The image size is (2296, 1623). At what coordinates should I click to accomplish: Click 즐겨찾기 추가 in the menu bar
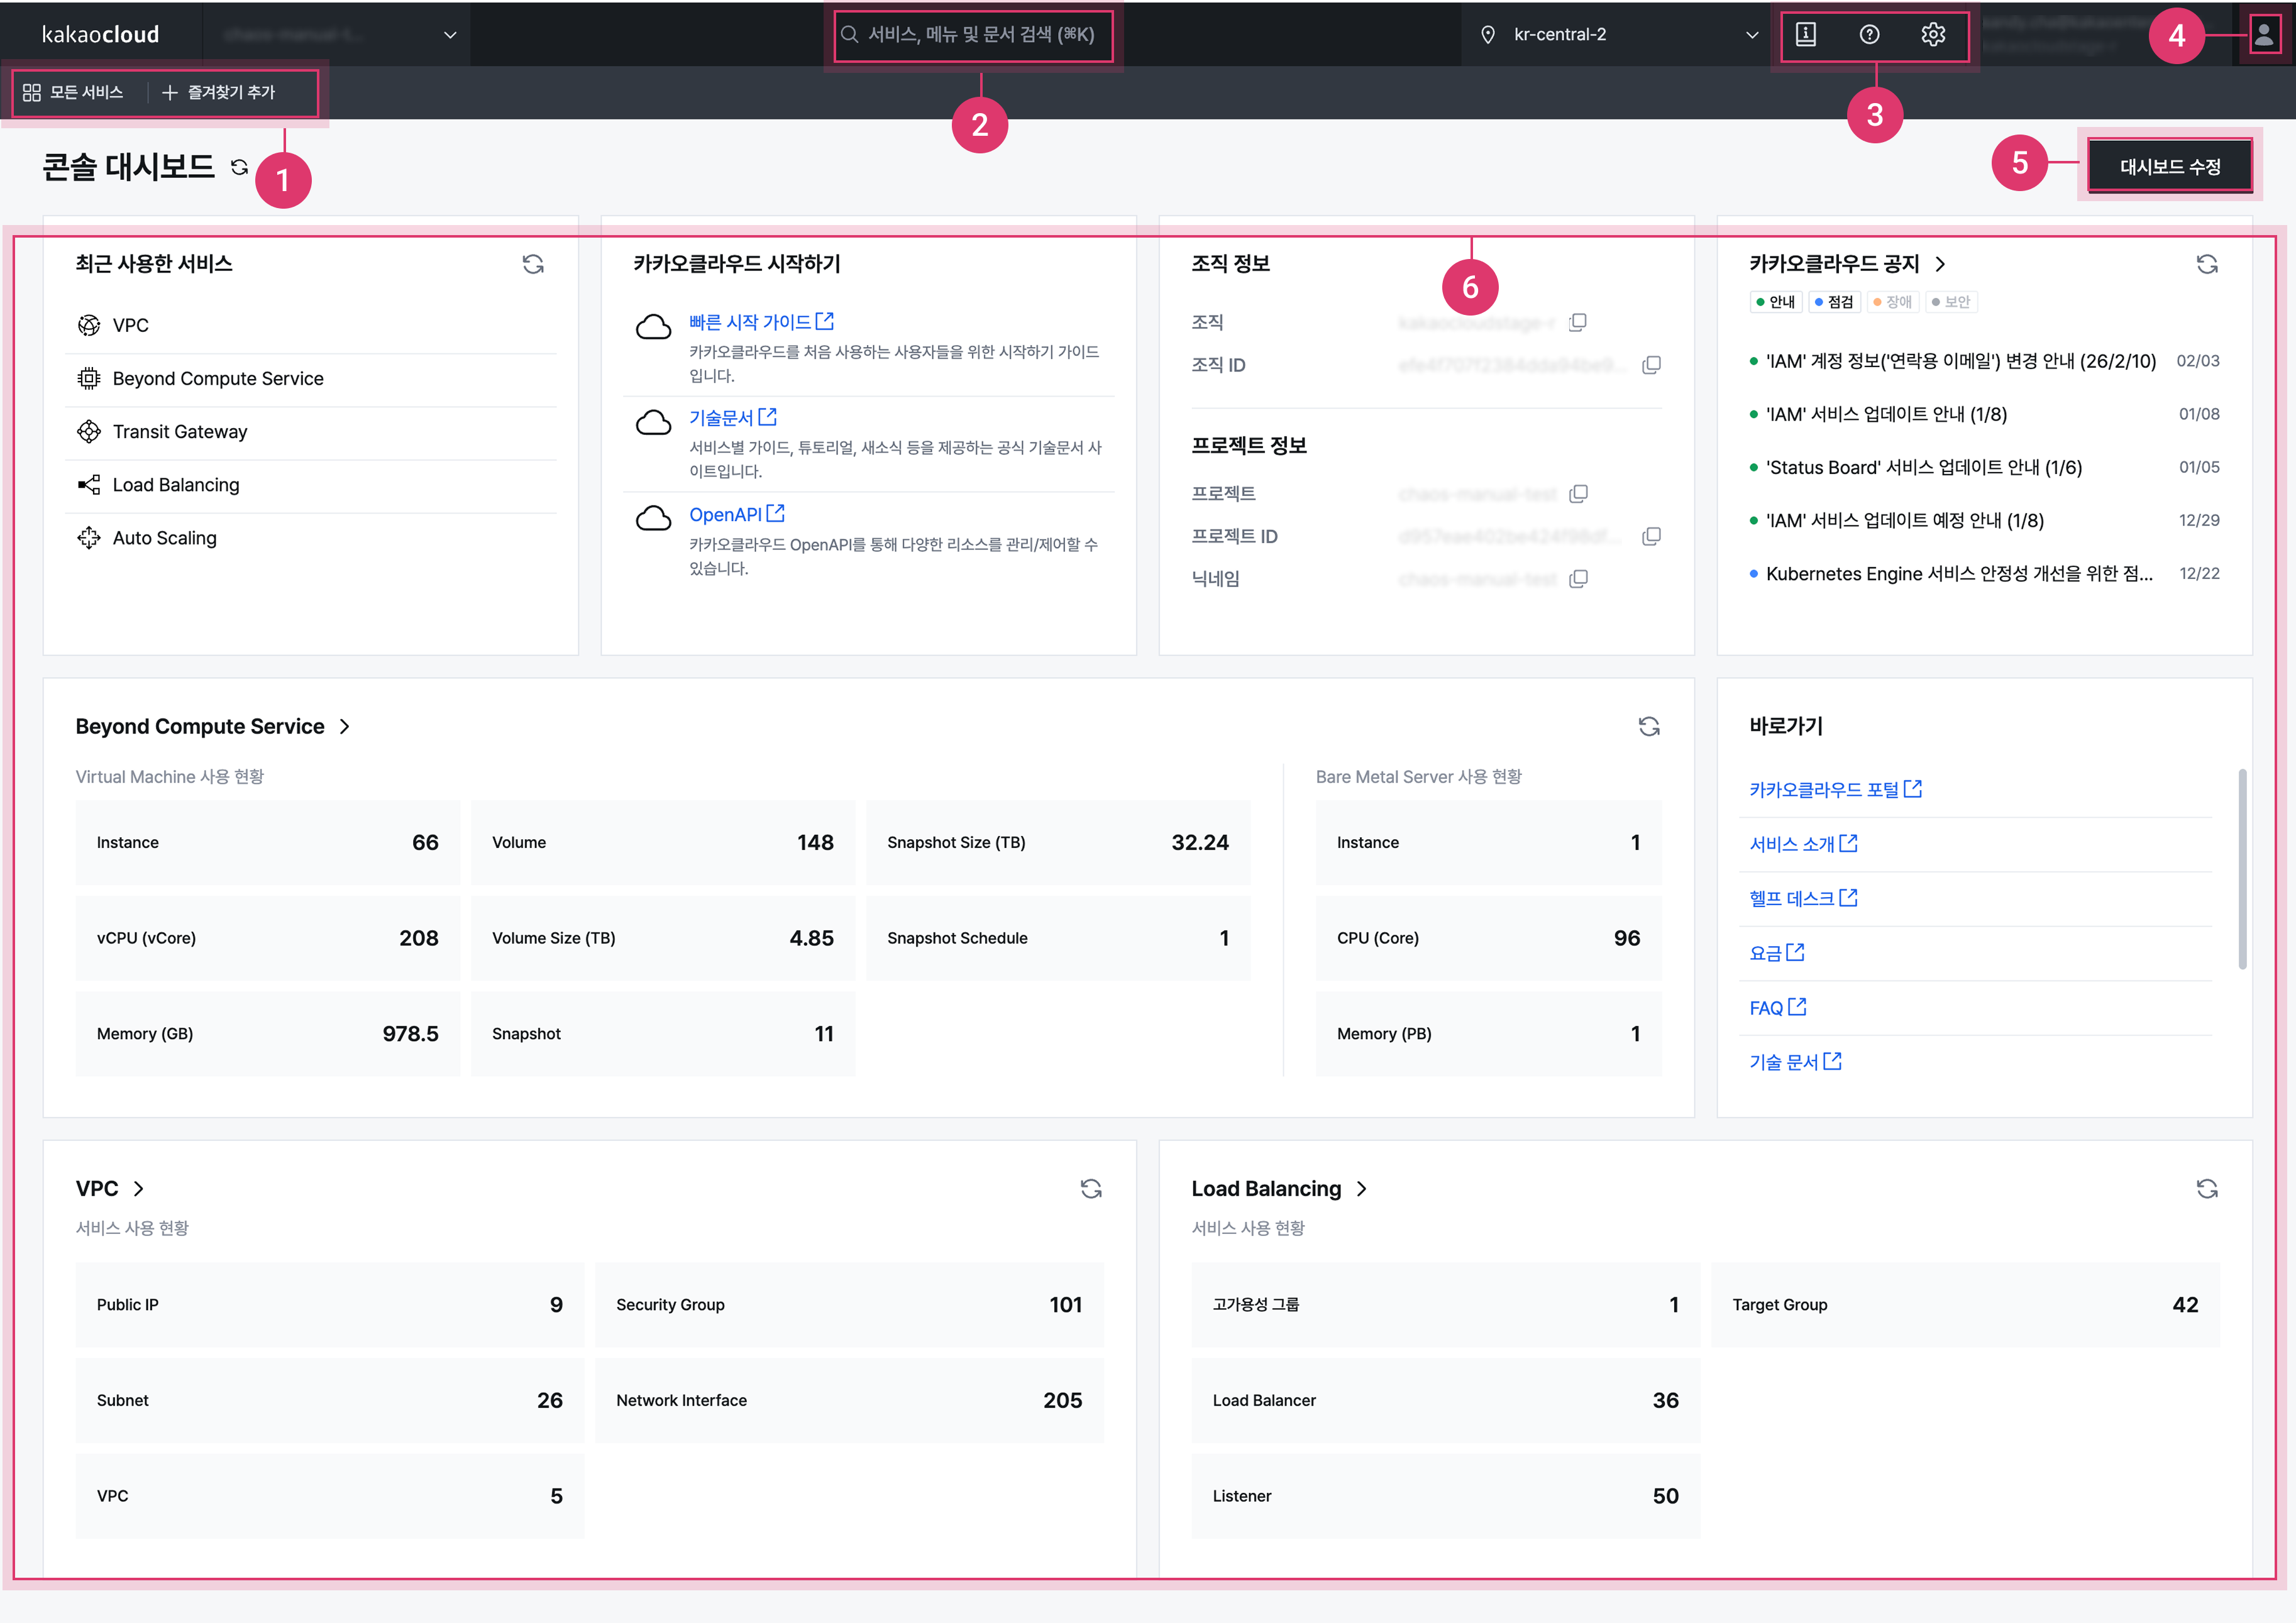coord(219,93)
